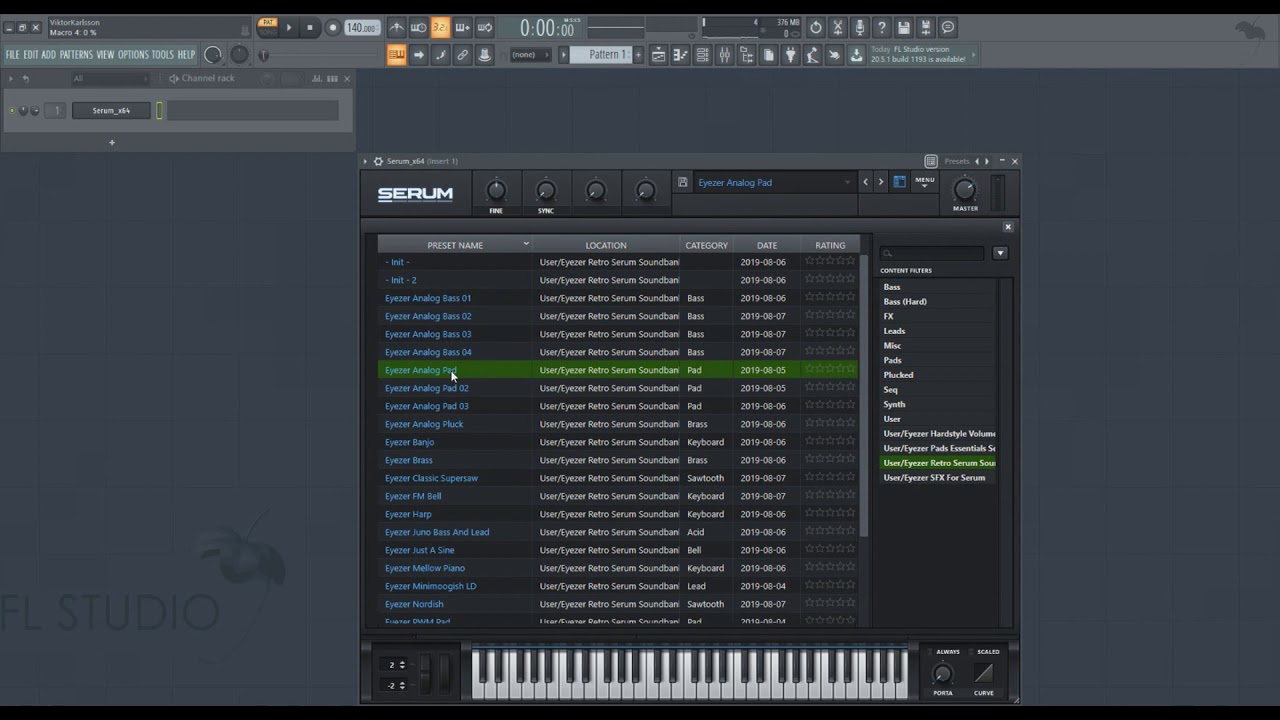Go to next Serum preset arrow
The width and height of the screenshot is (1280, 720).
[x=880, y=182]
